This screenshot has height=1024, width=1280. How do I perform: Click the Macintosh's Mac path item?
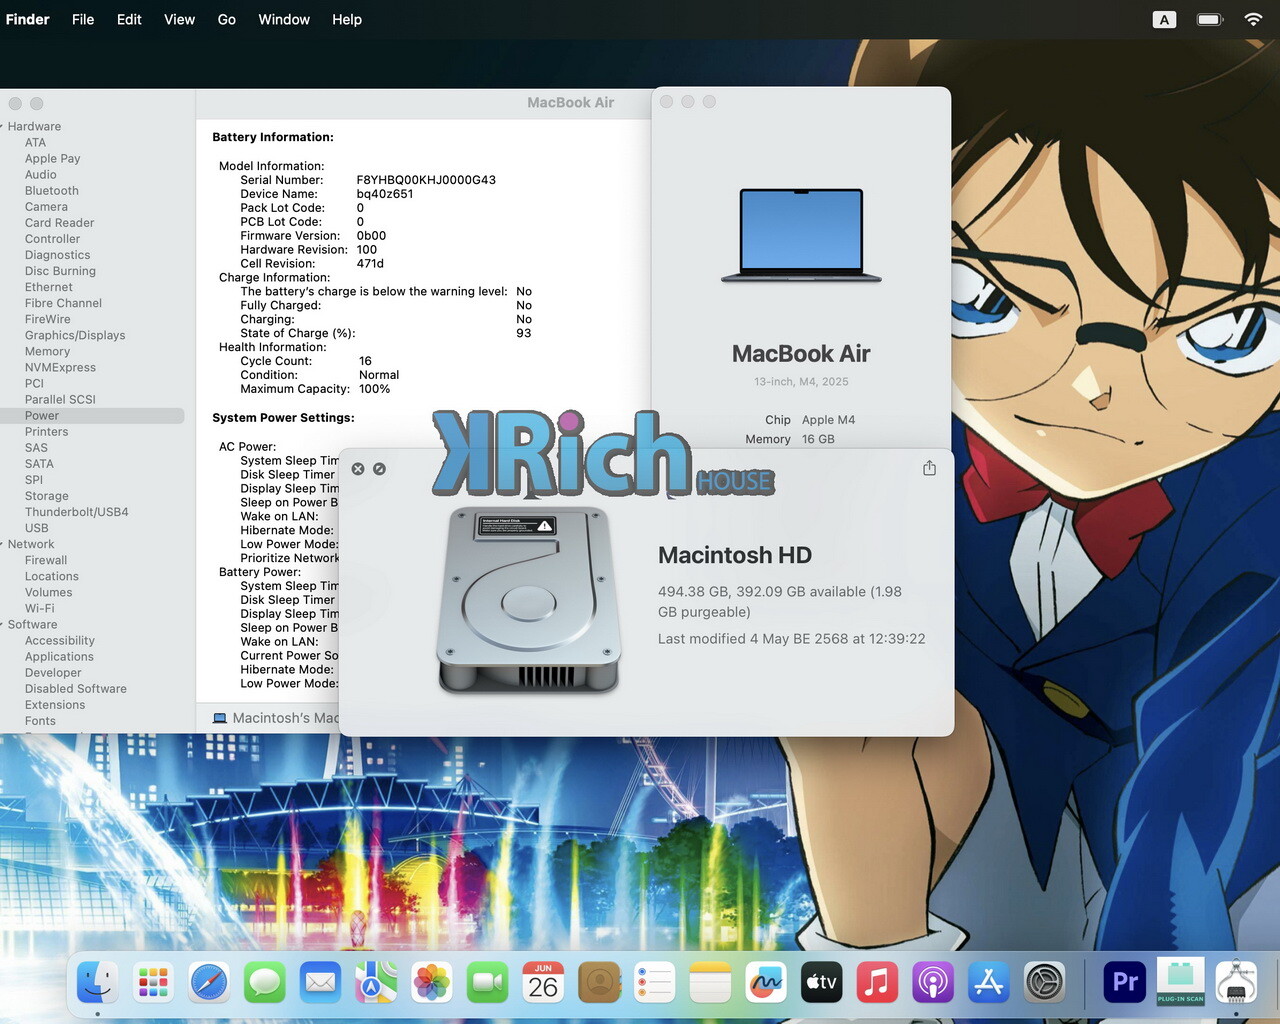coord(276,718)
